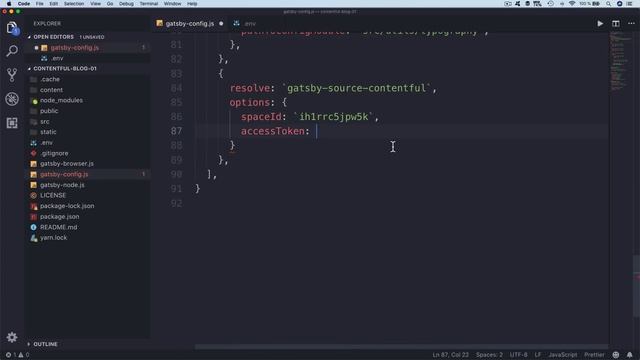Open the Terminal menu
640x360 pixels.
tap(149, 4)
